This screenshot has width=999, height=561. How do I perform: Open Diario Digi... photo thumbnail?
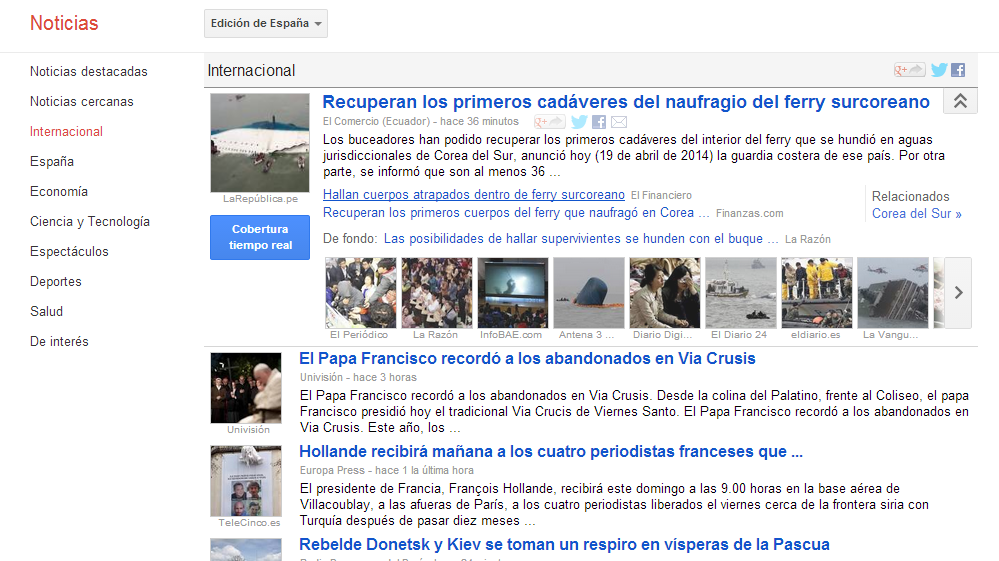[x=665, y=293]
